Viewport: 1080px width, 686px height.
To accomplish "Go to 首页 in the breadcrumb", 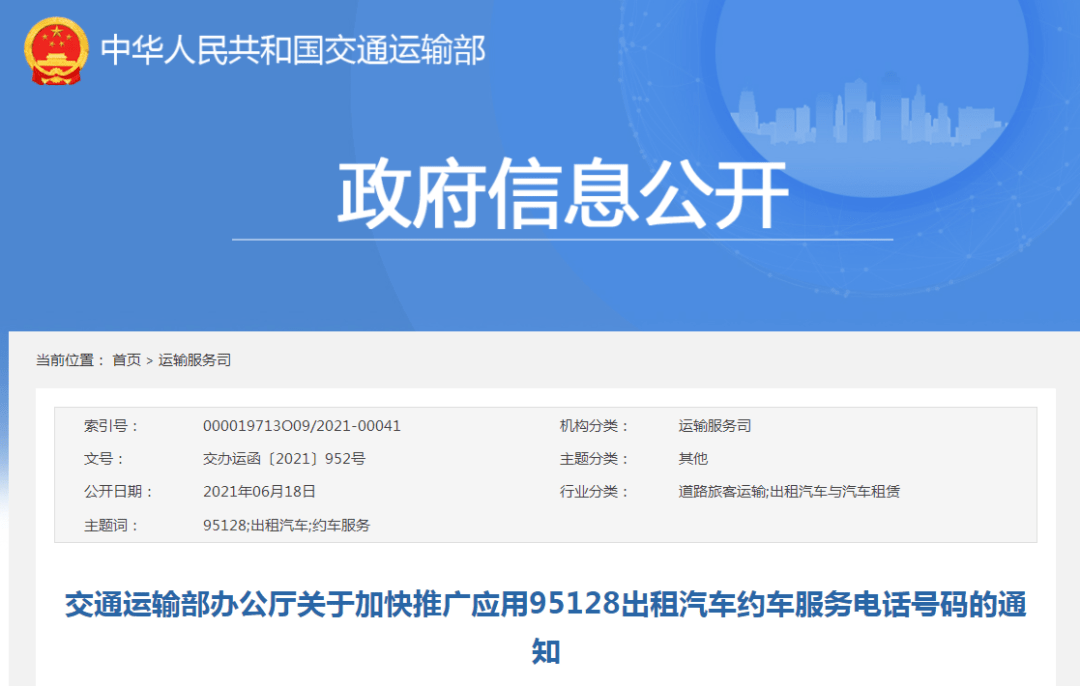I will (x=127, y=360).
